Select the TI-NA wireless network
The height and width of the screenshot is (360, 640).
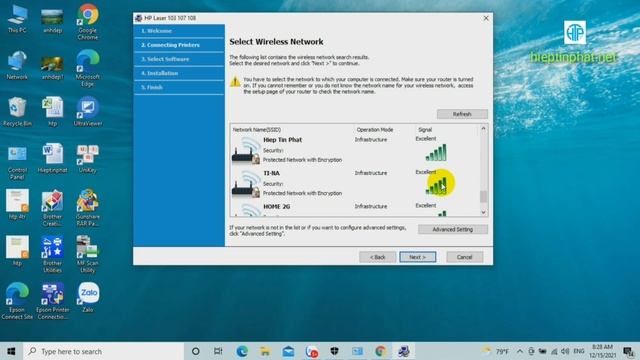click(355, 184)
